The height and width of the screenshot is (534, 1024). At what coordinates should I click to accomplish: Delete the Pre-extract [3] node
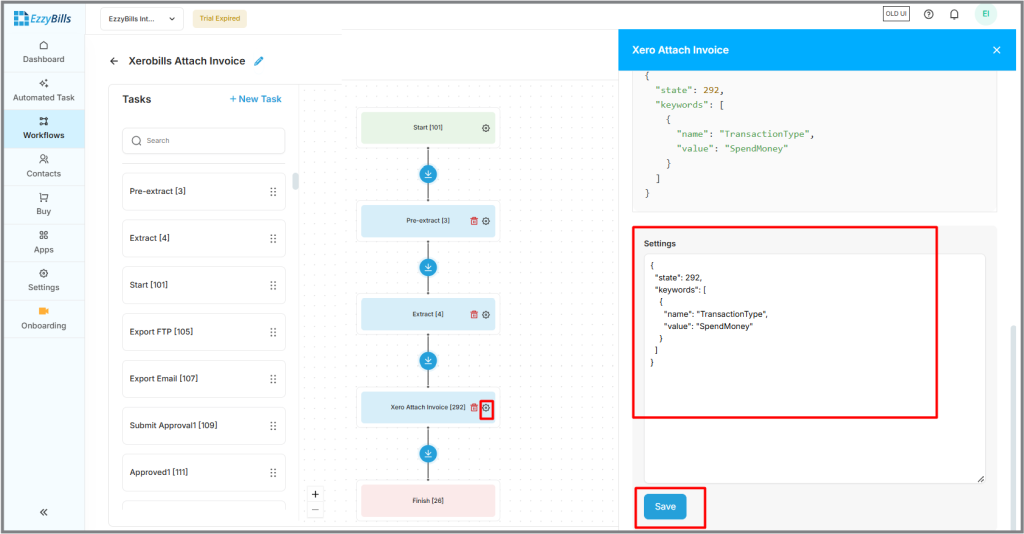coord(474,221)
